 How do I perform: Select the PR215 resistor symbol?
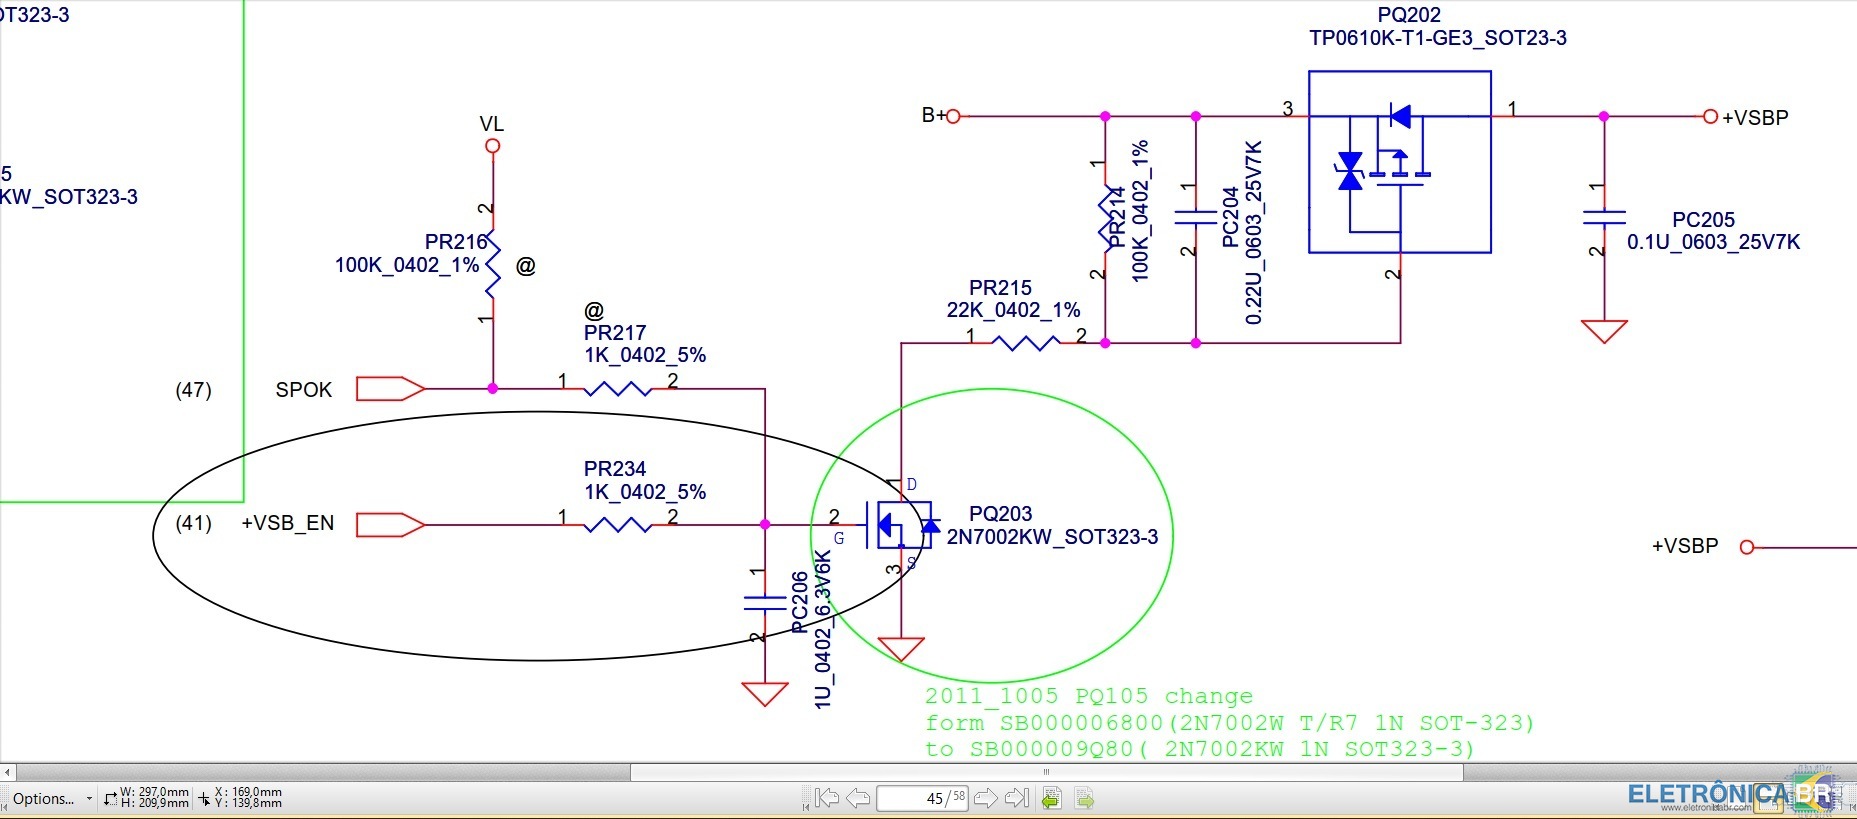1025,343
